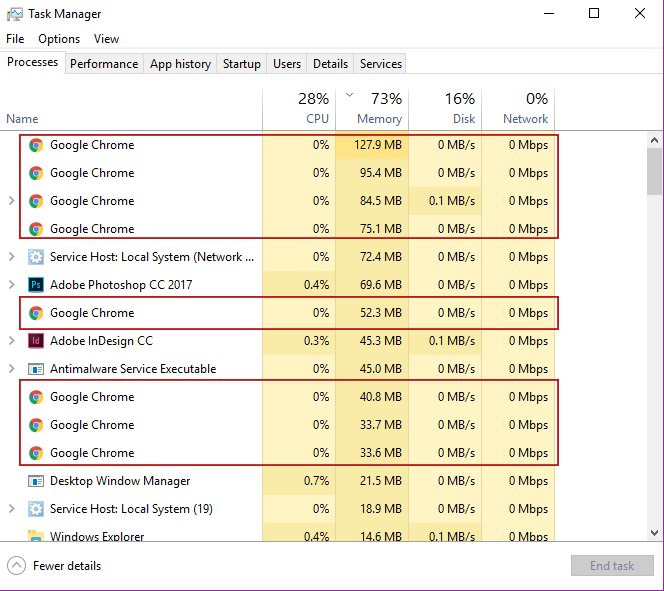Switch to the Details tab
This screenshot has height=591, width=664.
[x=330, y=64]
